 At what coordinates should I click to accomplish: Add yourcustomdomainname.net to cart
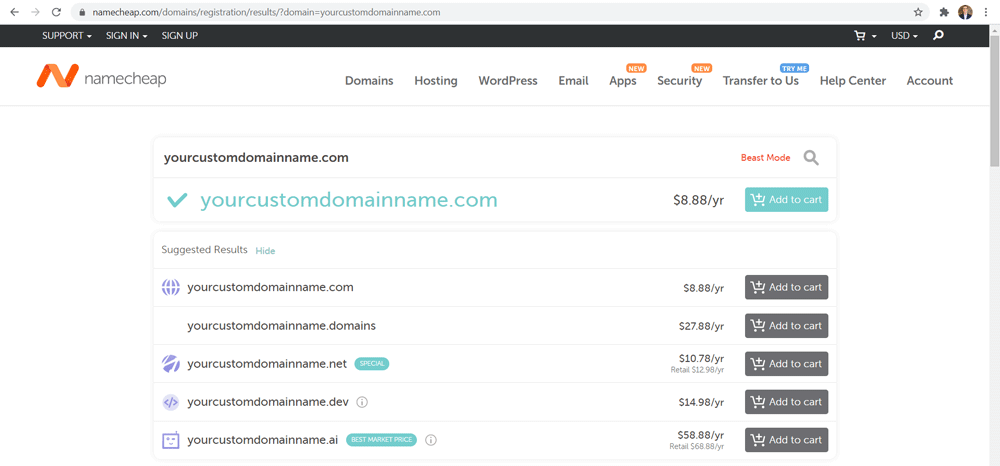tap(786, 363)
